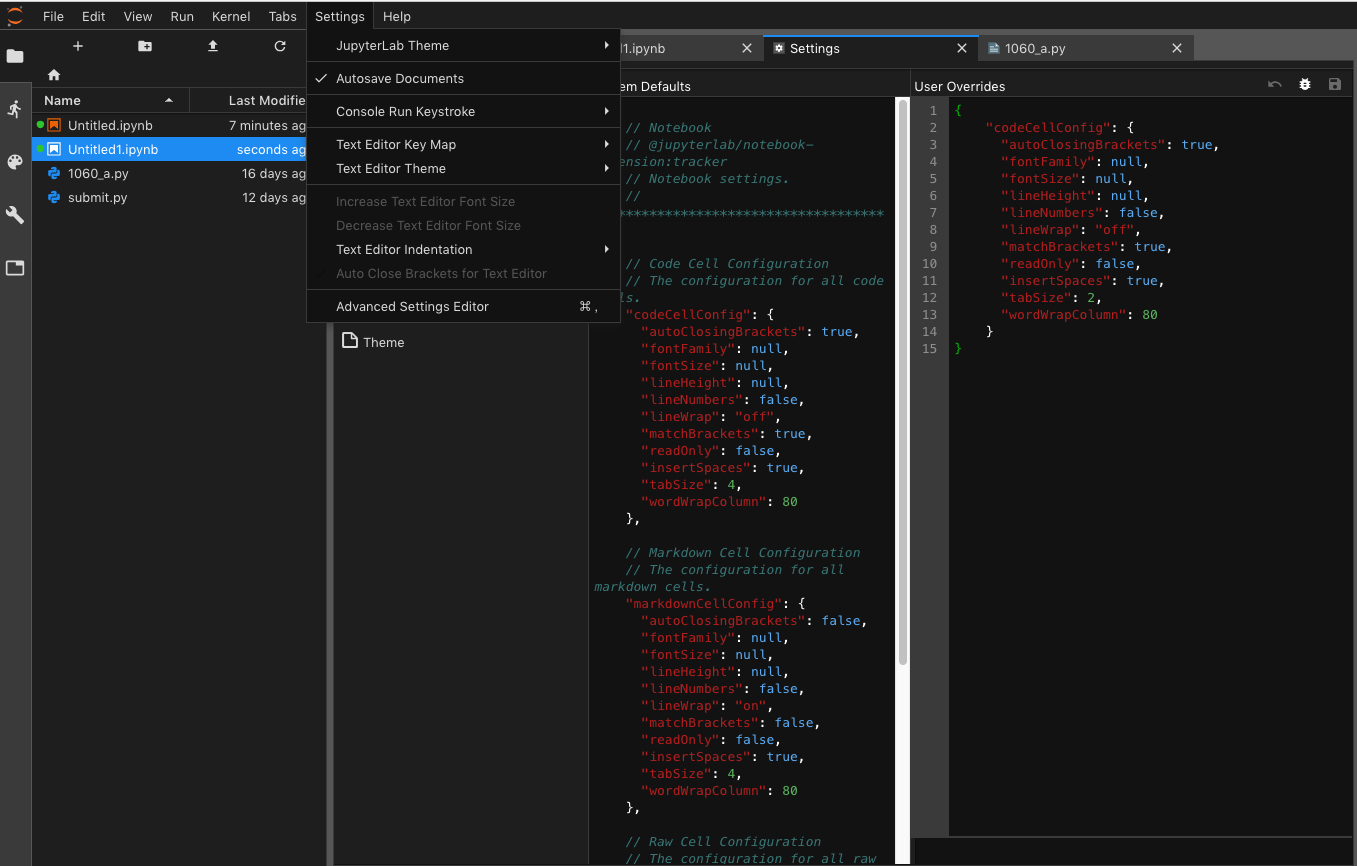The width and height of the screenshot is (1357, 866).
Task: Sort files by the Name column header
Action: [110, 100]
